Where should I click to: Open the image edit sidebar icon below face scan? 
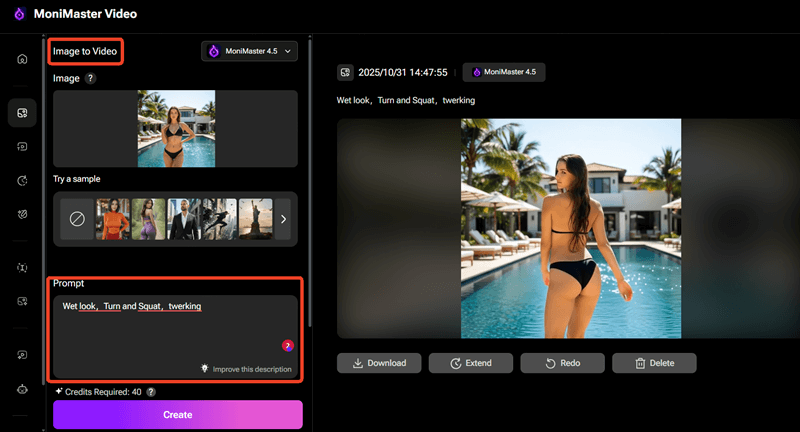click(x=22, y=301)
